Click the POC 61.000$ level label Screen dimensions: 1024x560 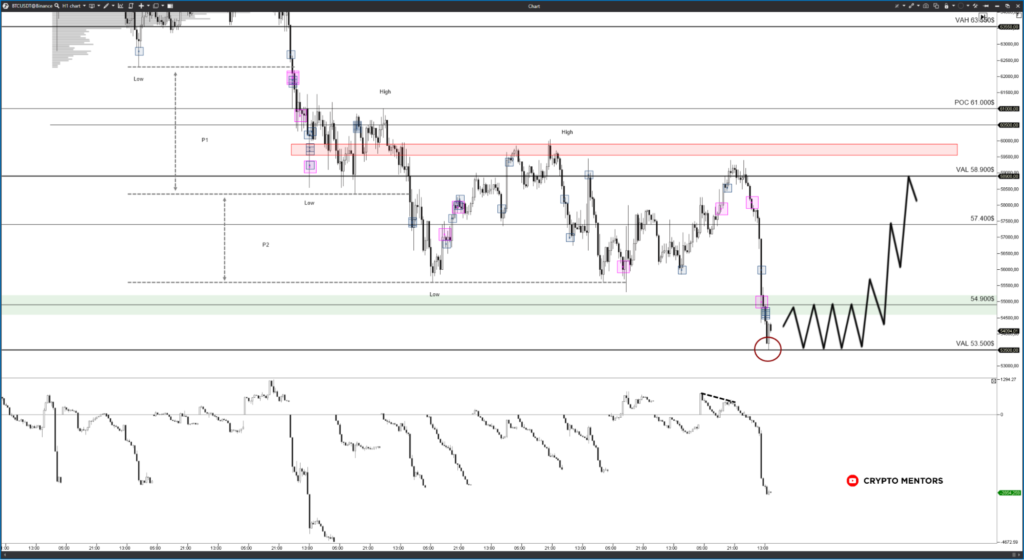973,102
